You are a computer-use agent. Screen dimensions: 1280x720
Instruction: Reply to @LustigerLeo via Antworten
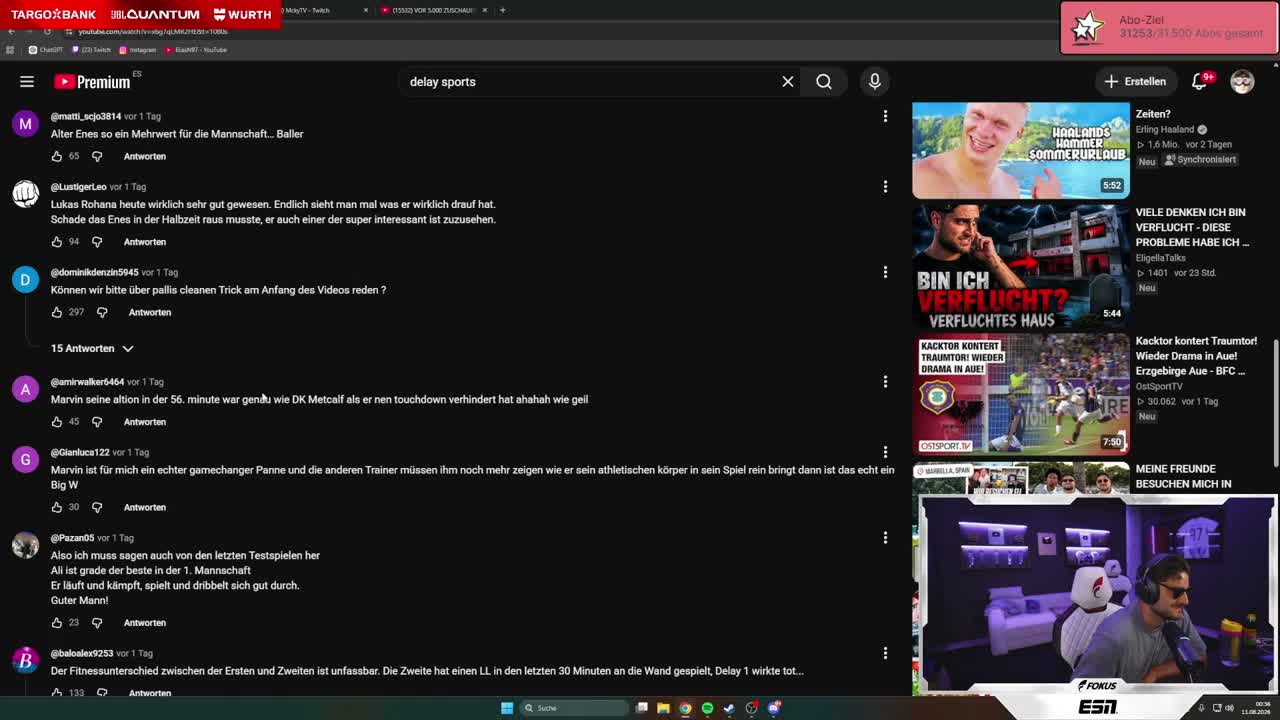click(145, 241)
